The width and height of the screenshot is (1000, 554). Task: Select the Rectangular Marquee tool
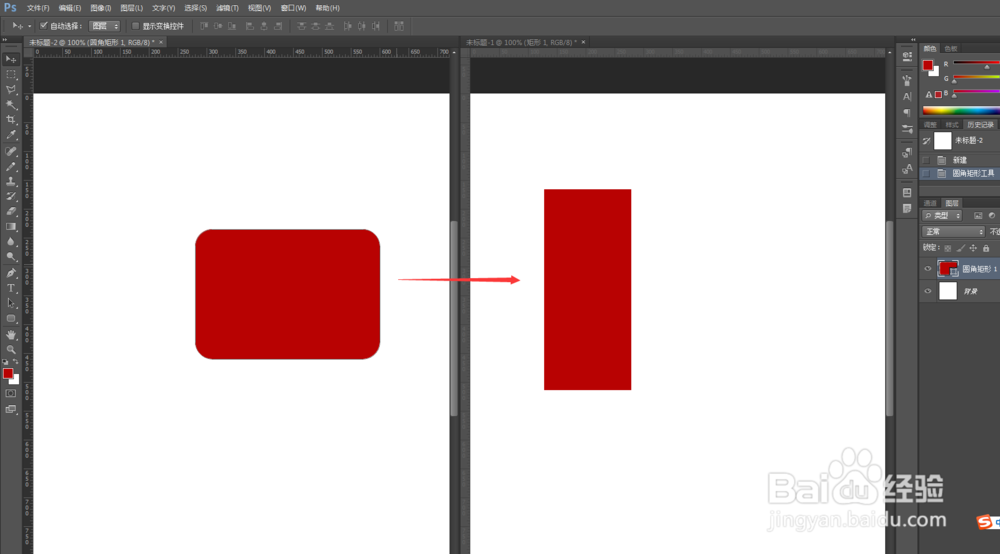click(x=11, y=75)
